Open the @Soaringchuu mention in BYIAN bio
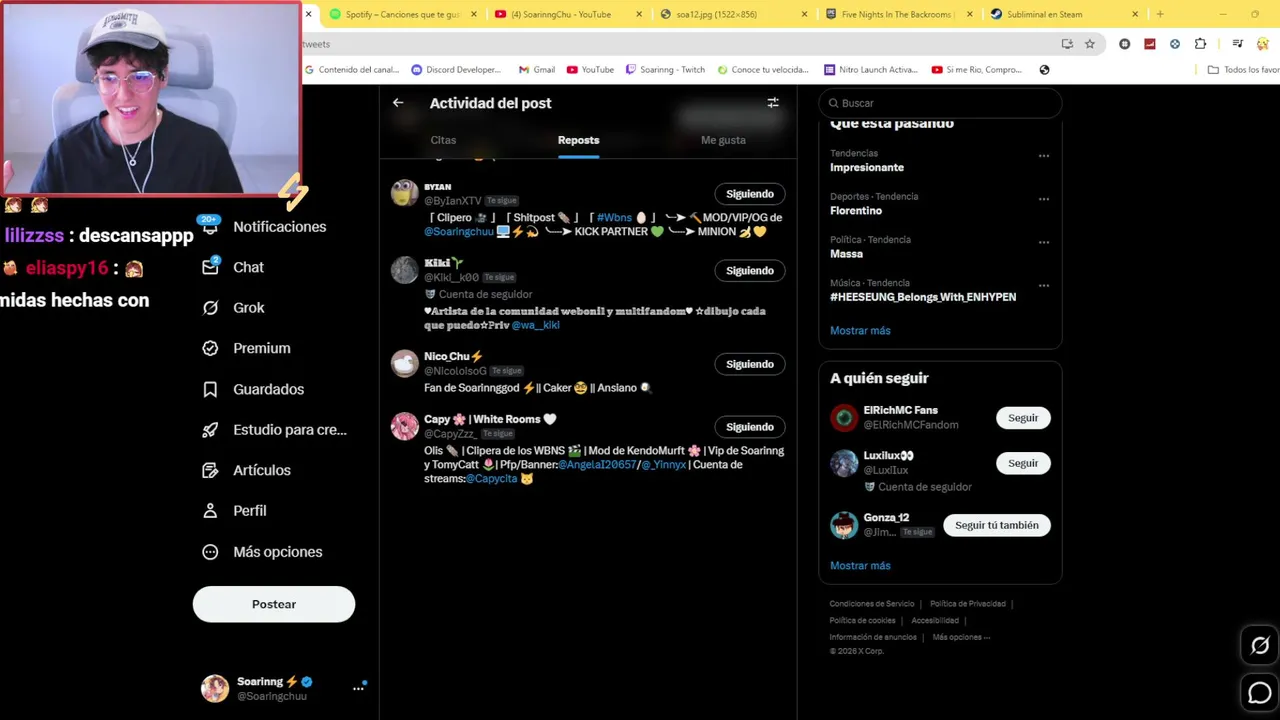Screen dimensions: 1280x720 [x=459, y=232]
